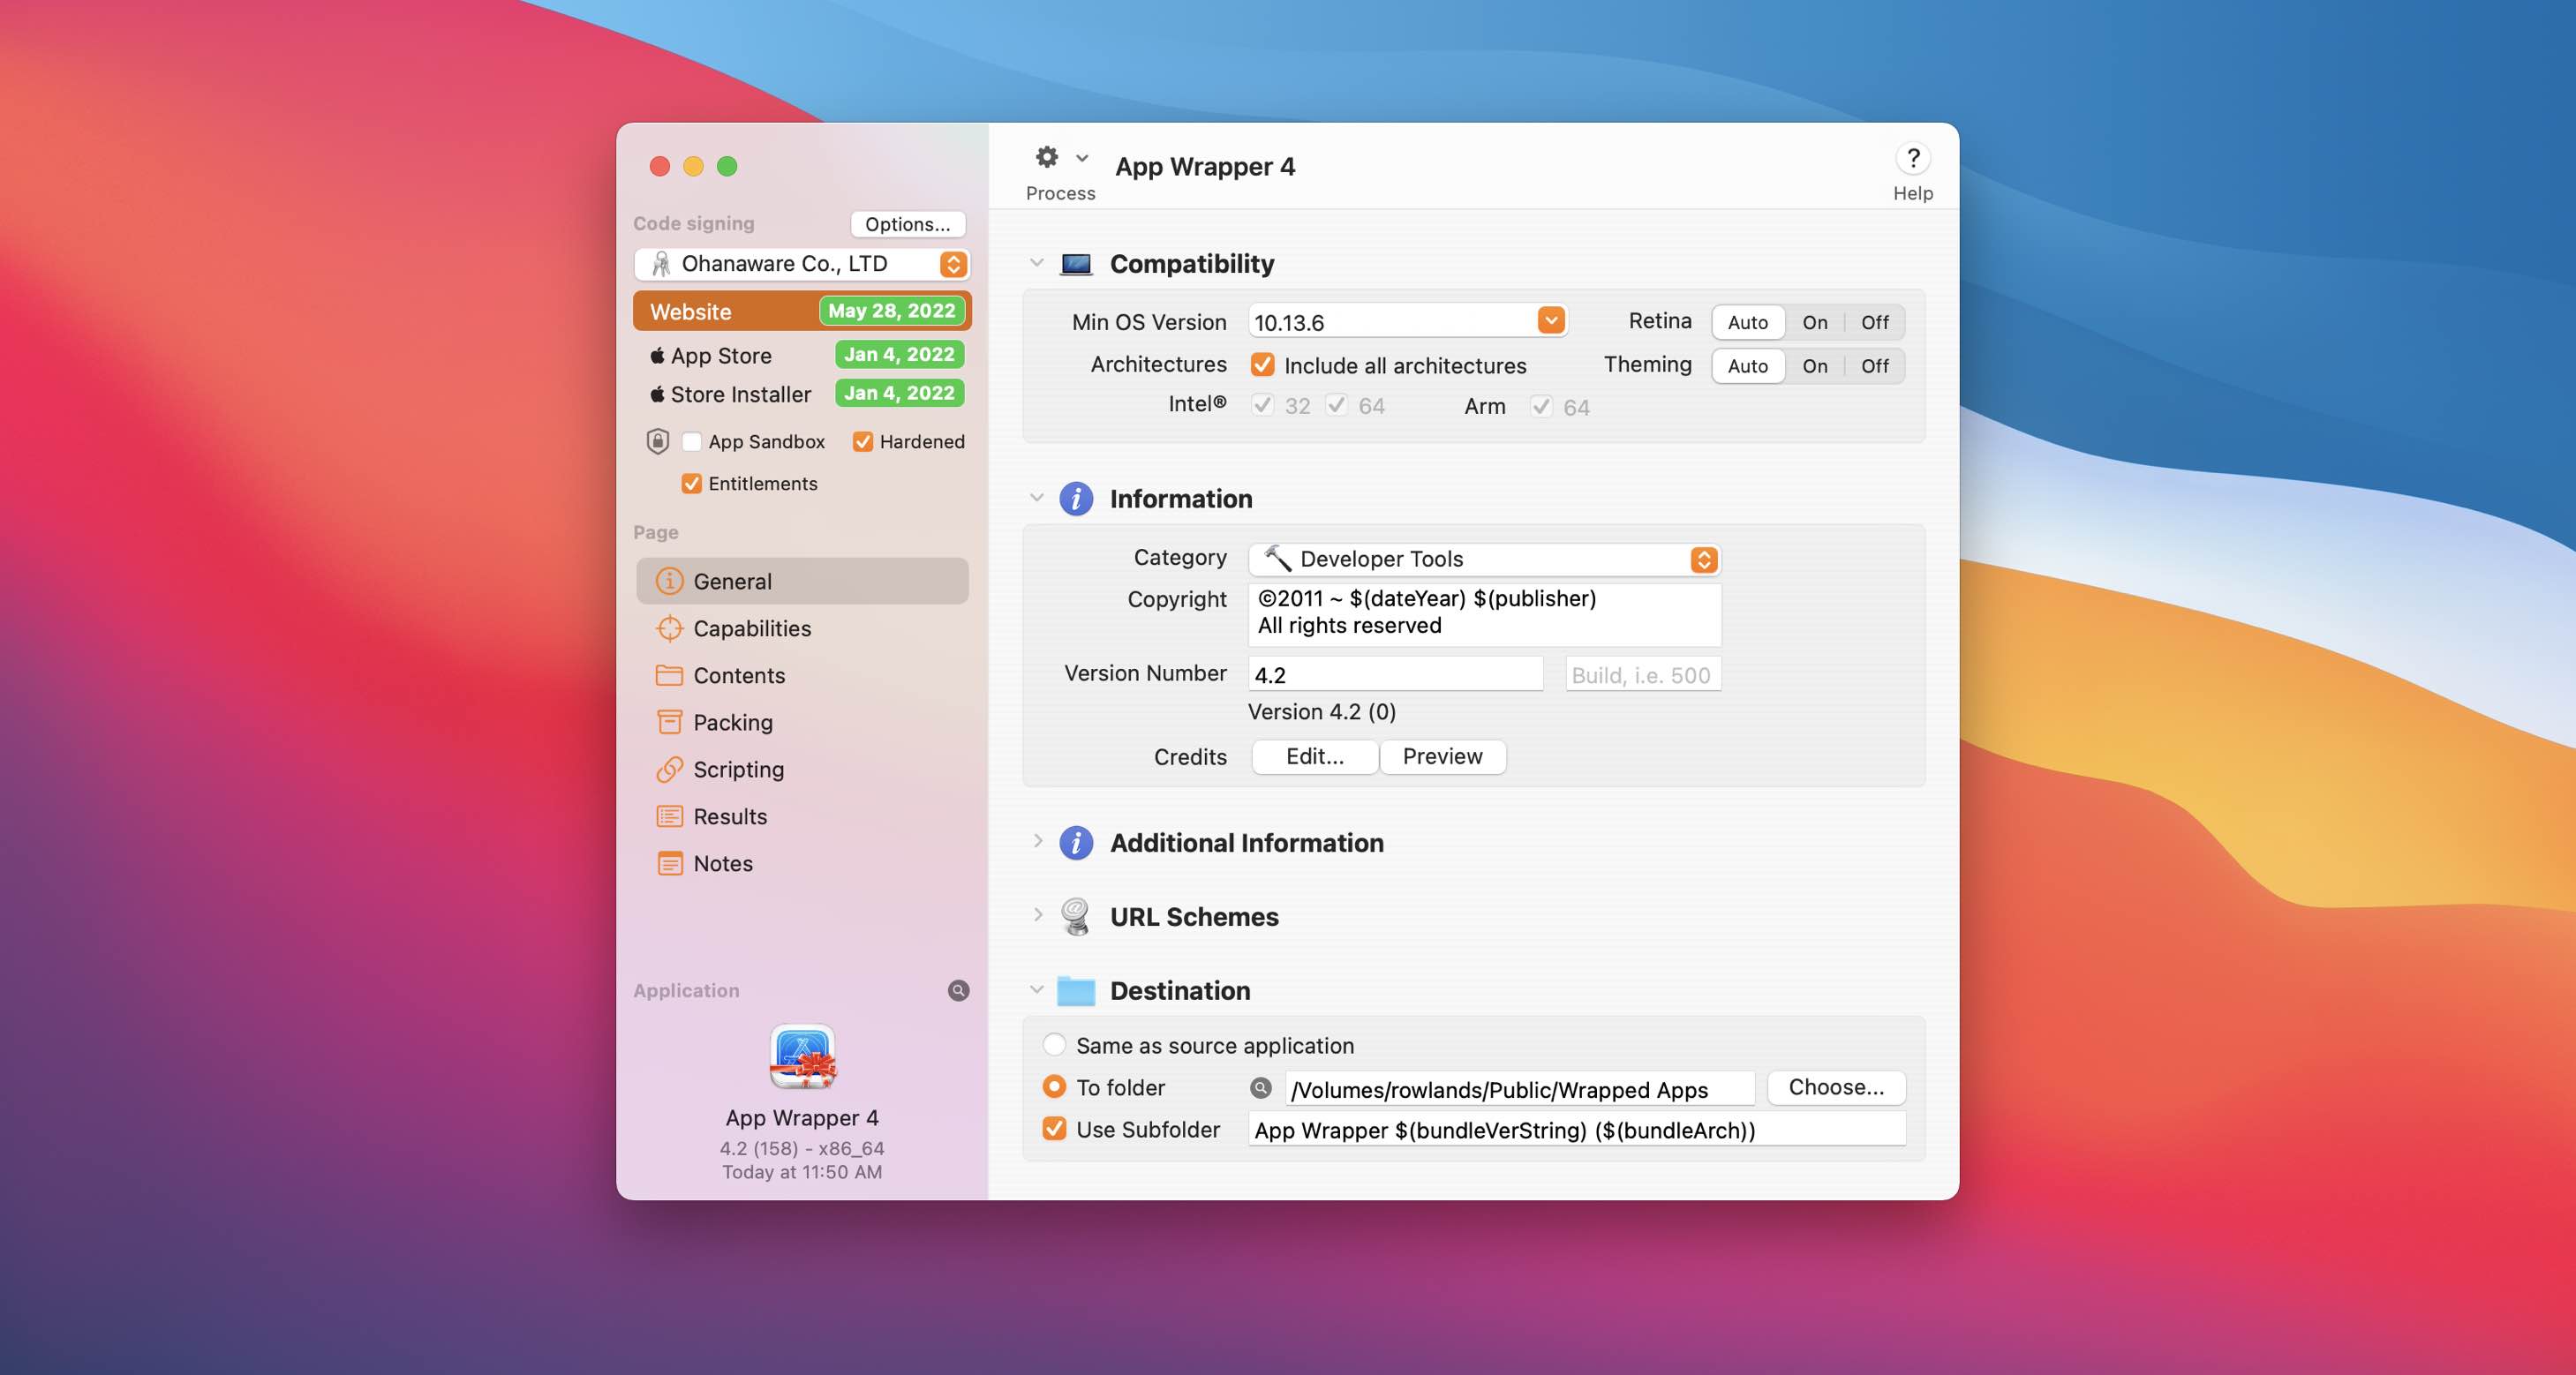Image resolution: width=2576 pixels, height=1375 pixels.
Task: Click the hammer icon in the Category popup
Action: 1278,558
